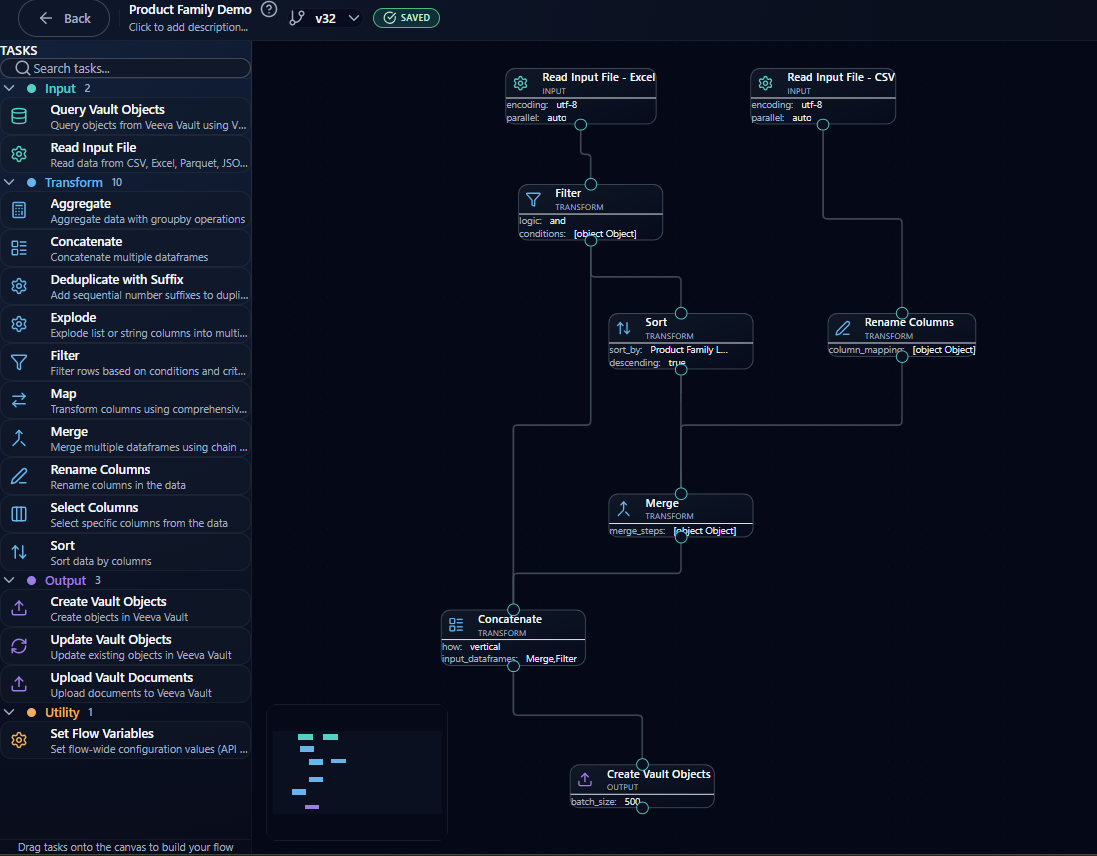
Task: Click the SAVED status badge
Action: (x=406, y=18)
